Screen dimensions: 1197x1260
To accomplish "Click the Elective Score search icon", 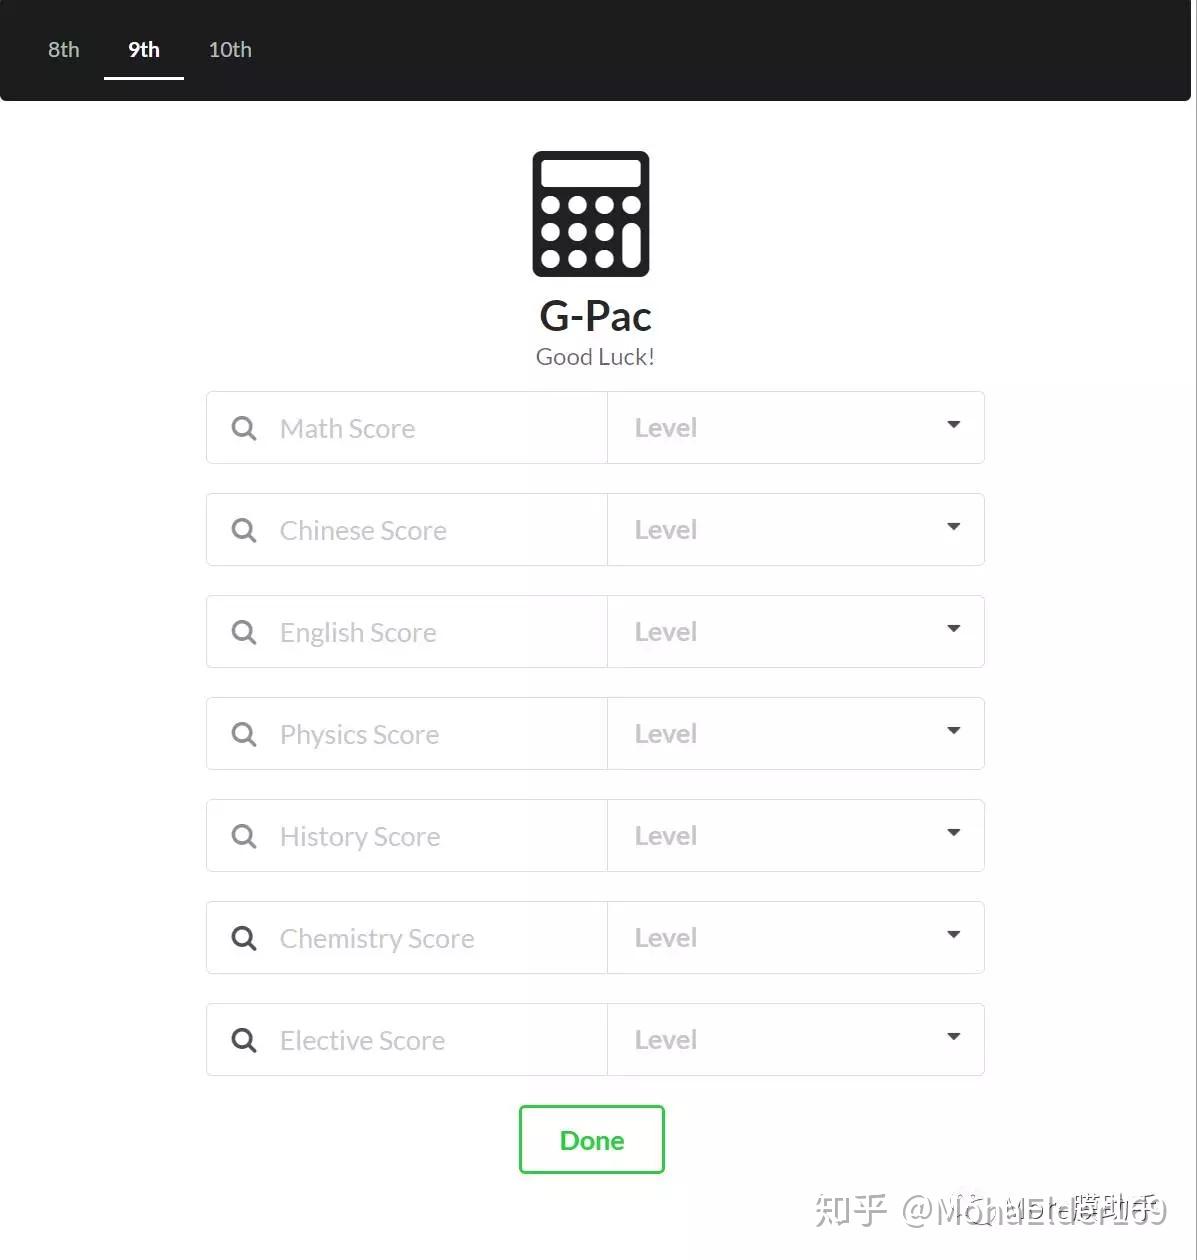I will click(244, 1040).
